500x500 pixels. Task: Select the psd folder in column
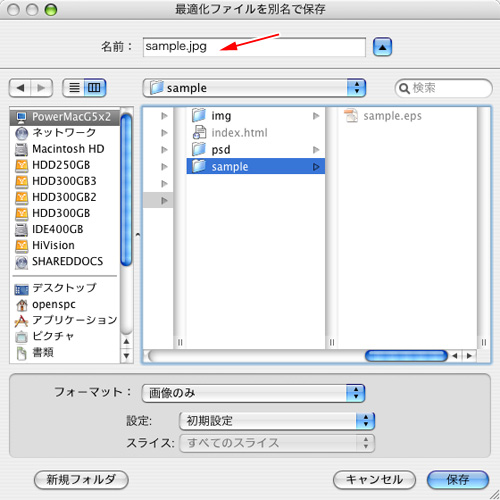coord(256,150)
